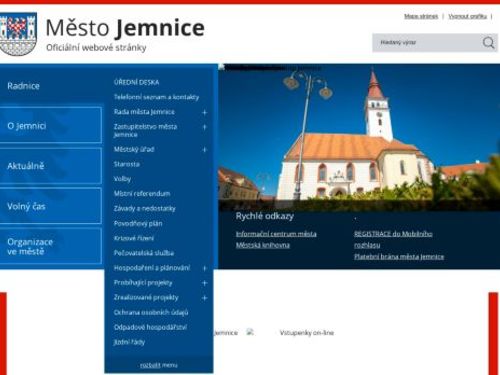Screen dimensions: 500x375
Task: Open the Aktuálně menu section
Action: coord(51,166)
